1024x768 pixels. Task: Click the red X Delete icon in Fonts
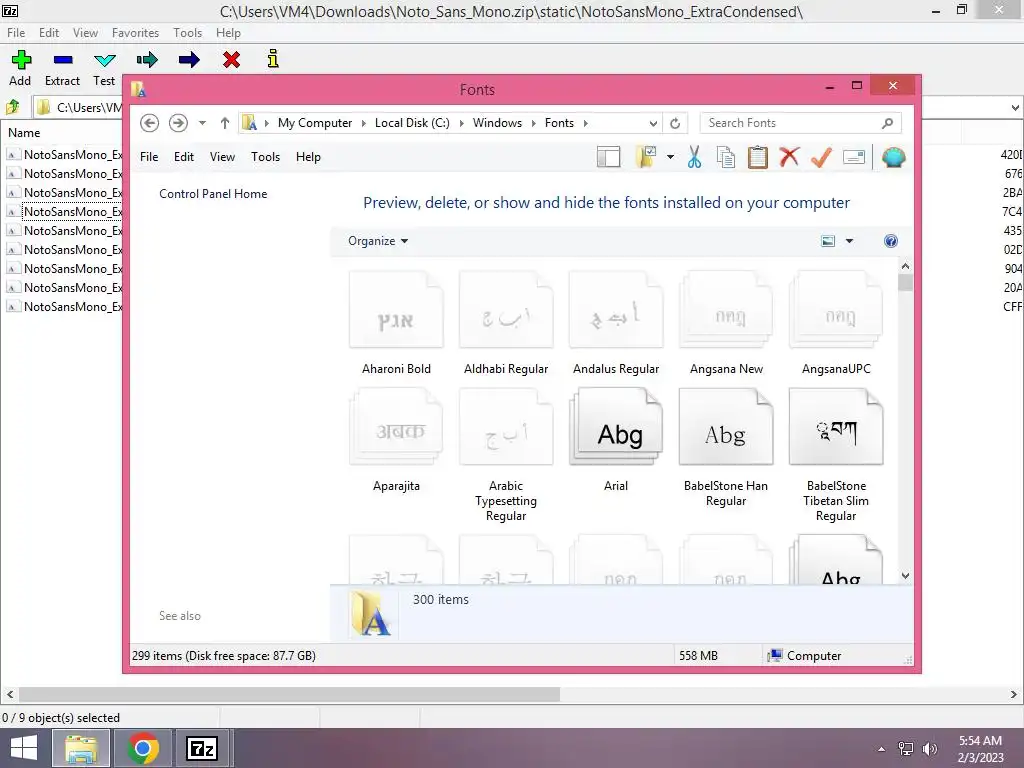[x=789, y=157]
